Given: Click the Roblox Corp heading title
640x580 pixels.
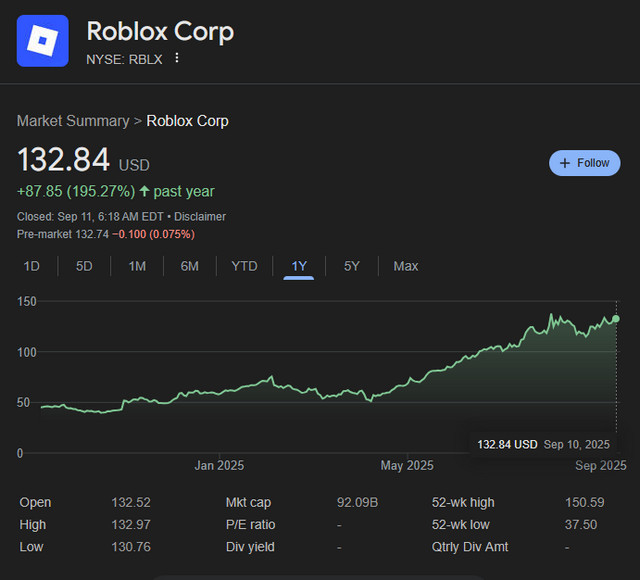Looking at the screenshot, I should (160, 31).
